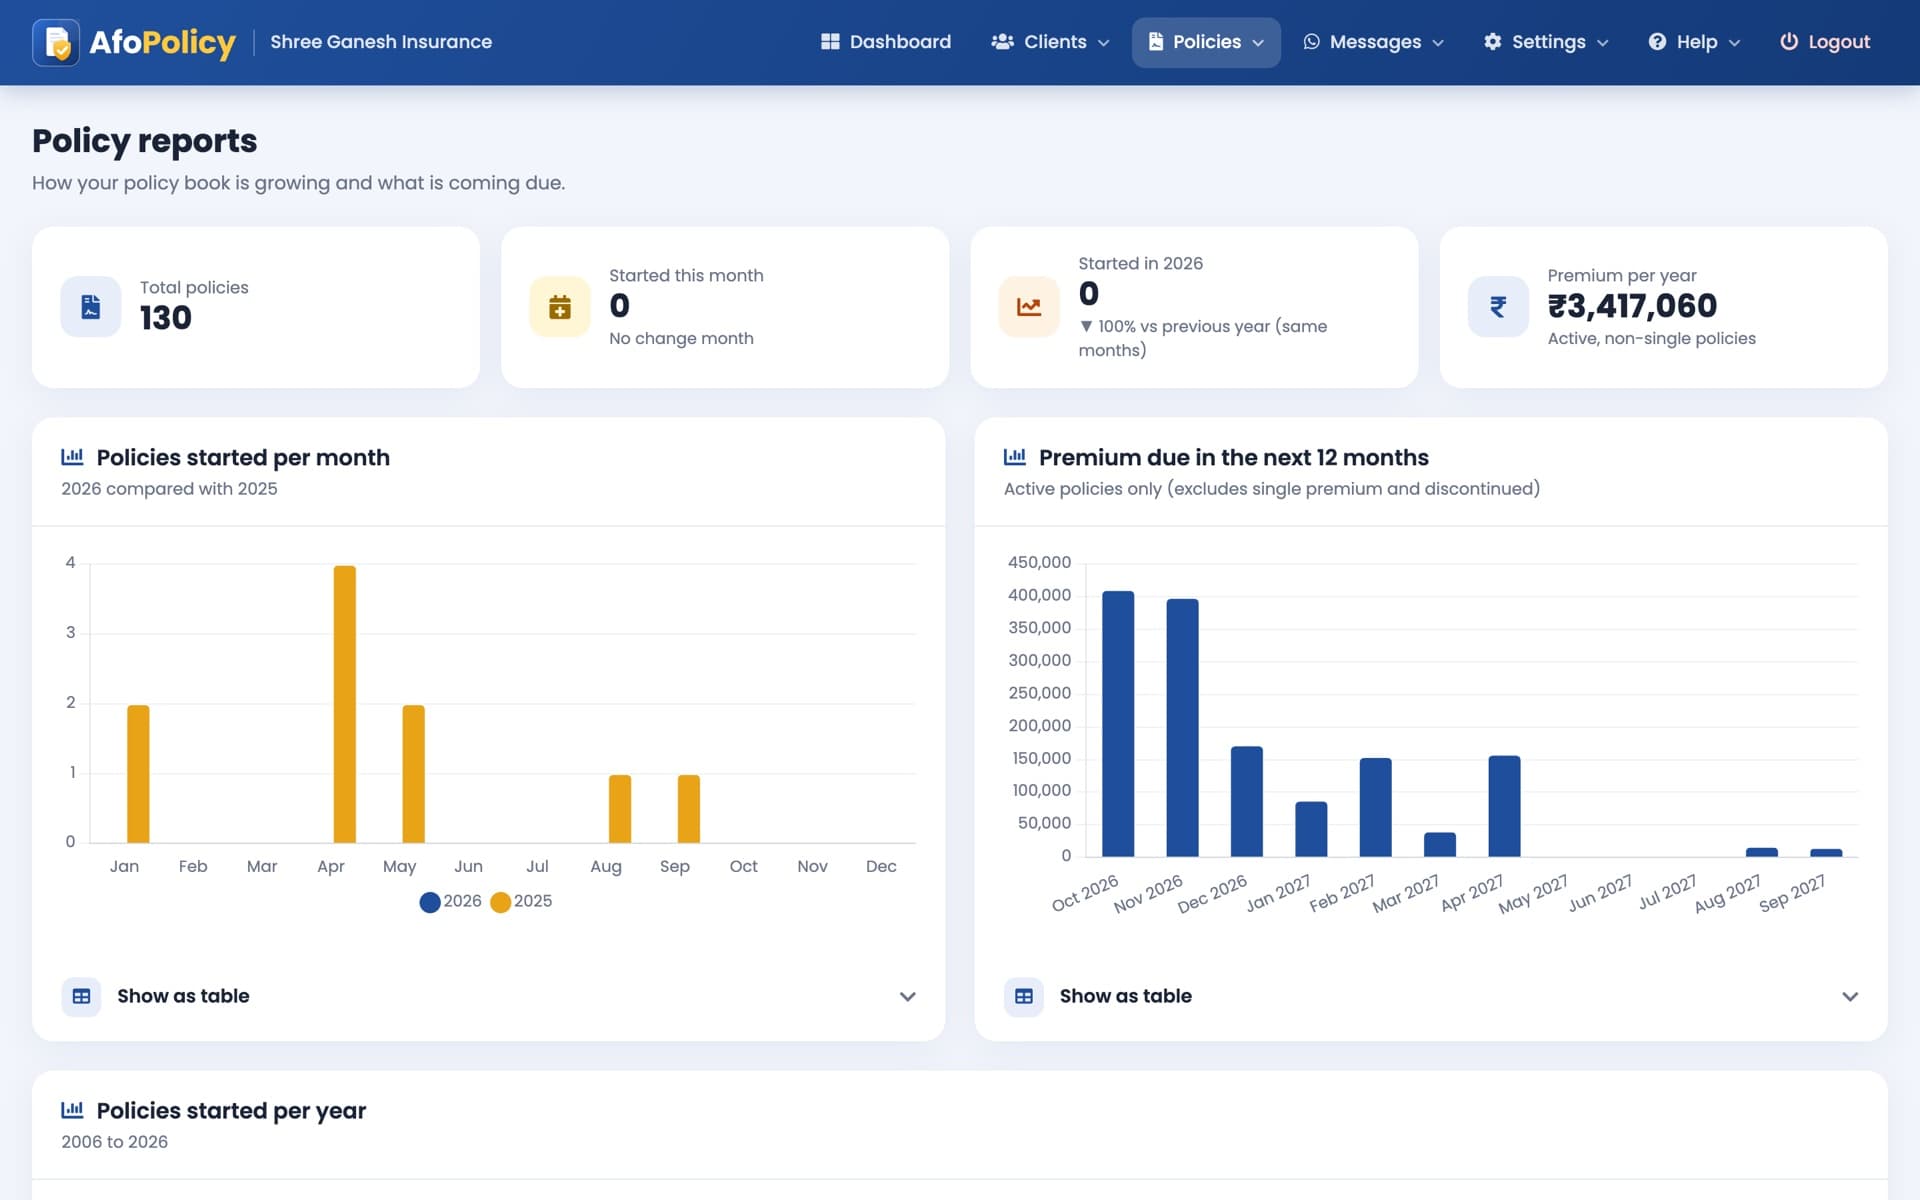Click the Logout link
Viewport: 1920px width, 1200px height.
(1825, 42)
